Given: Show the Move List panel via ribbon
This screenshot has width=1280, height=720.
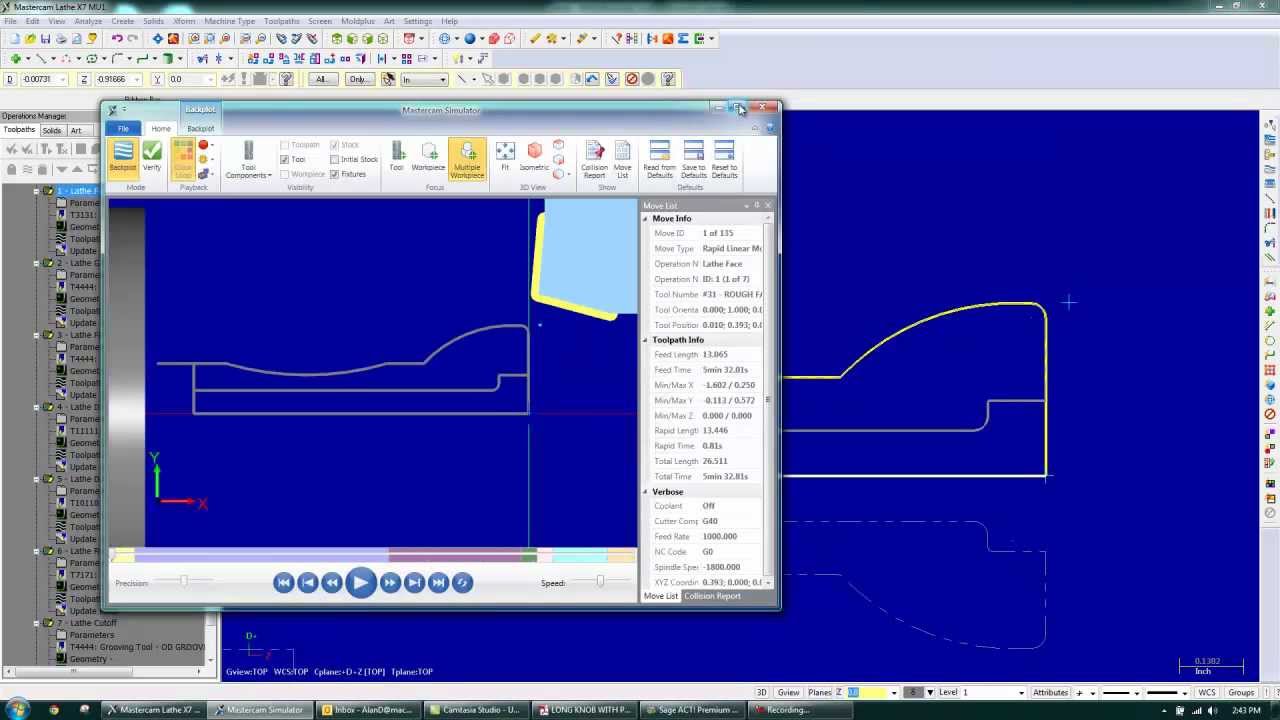Looking at the screenshot, I should coord(622,160).
